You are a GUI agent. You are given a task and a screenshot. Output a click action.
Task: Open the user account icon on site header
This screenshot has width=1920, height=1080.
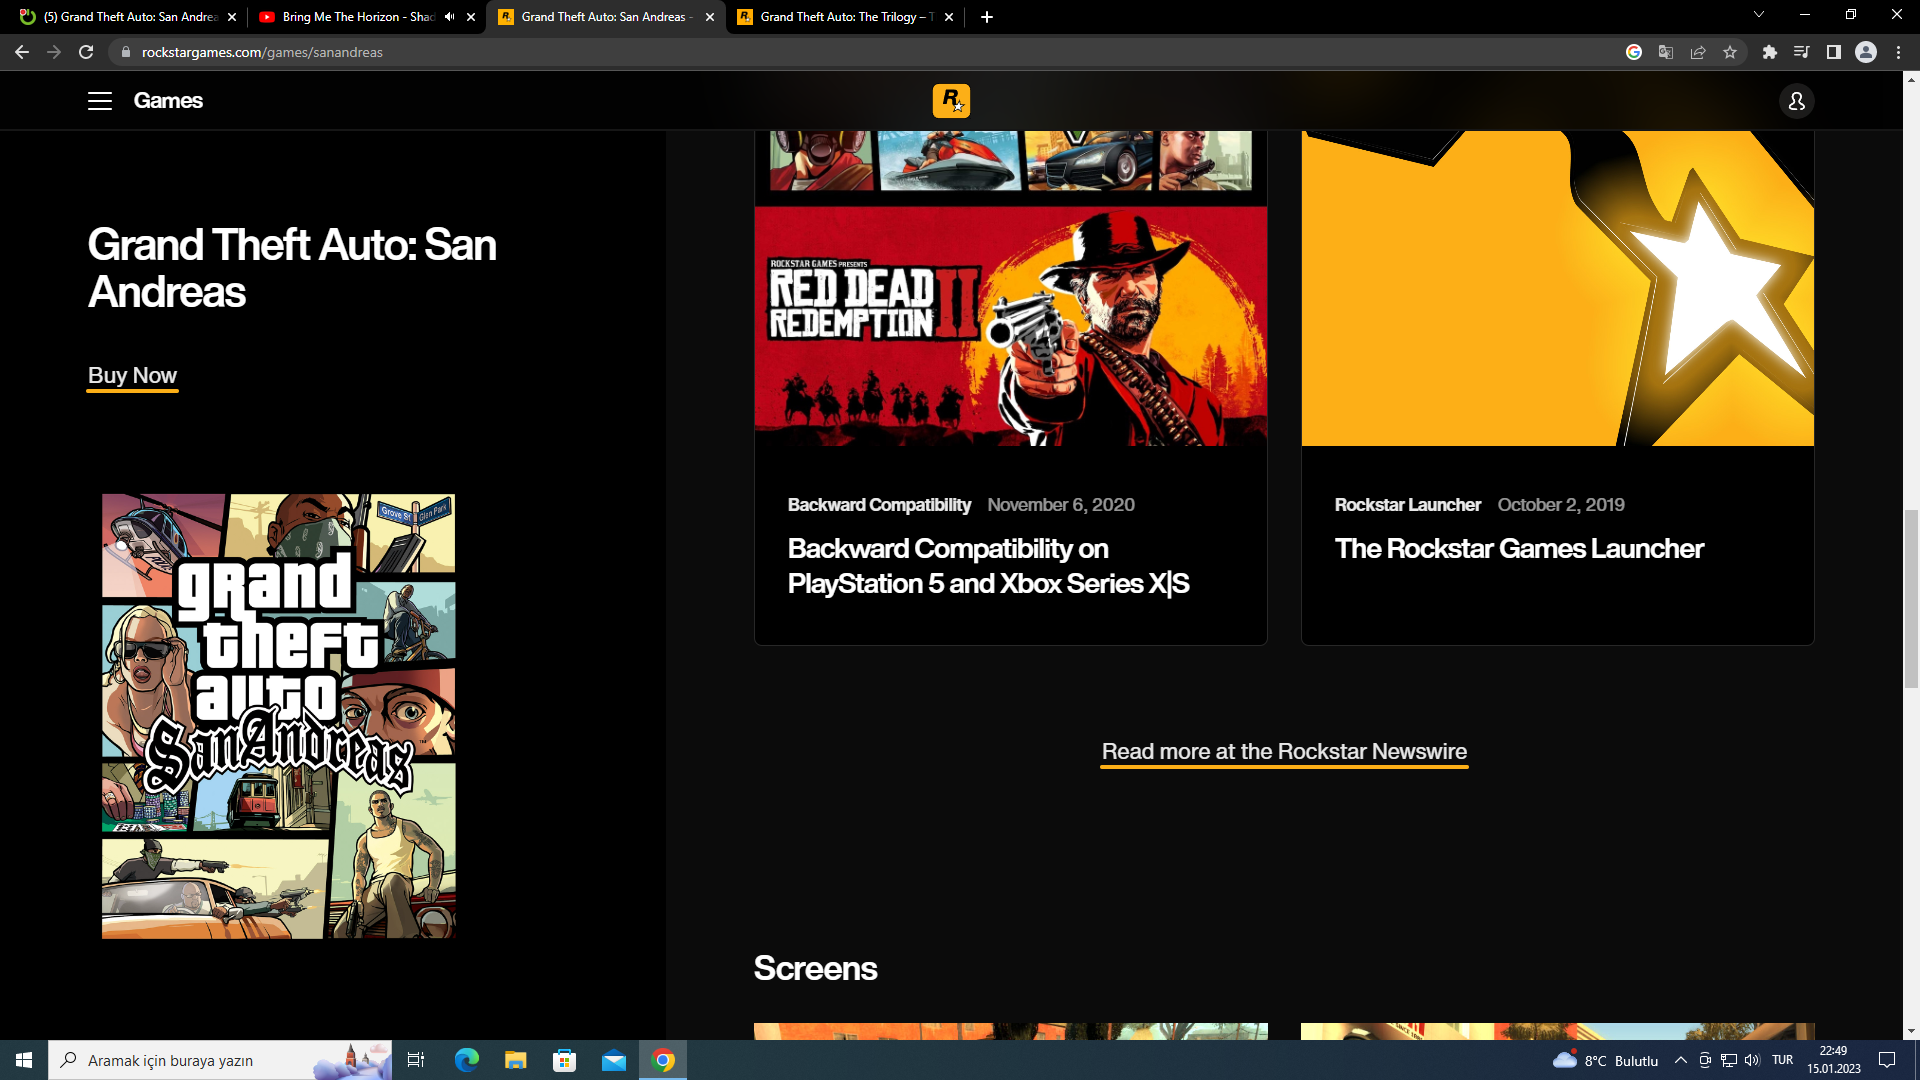(x=1796, y=101)
